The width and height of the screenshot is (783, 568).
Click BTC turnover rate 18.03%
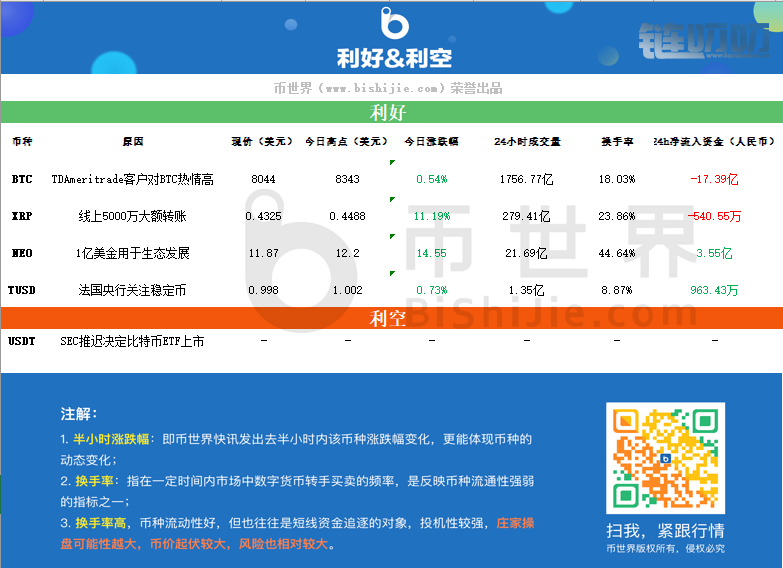point(617,179)
